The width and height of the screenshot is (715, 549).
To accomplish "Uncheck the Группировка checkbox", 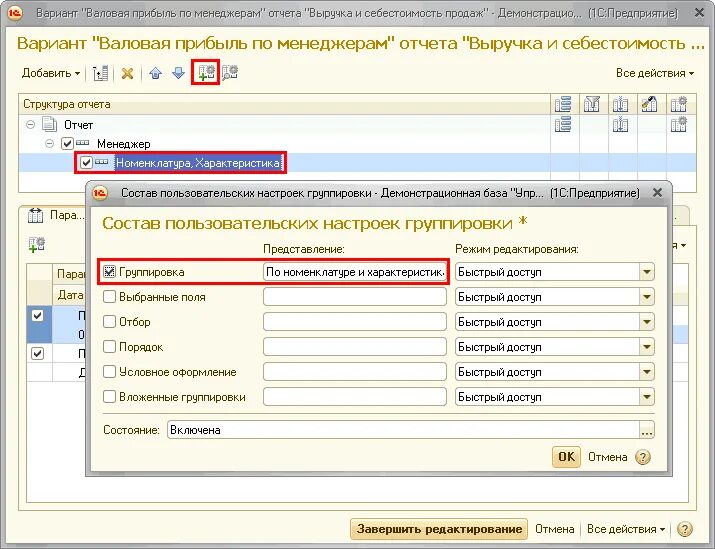I will click(109, 272).
